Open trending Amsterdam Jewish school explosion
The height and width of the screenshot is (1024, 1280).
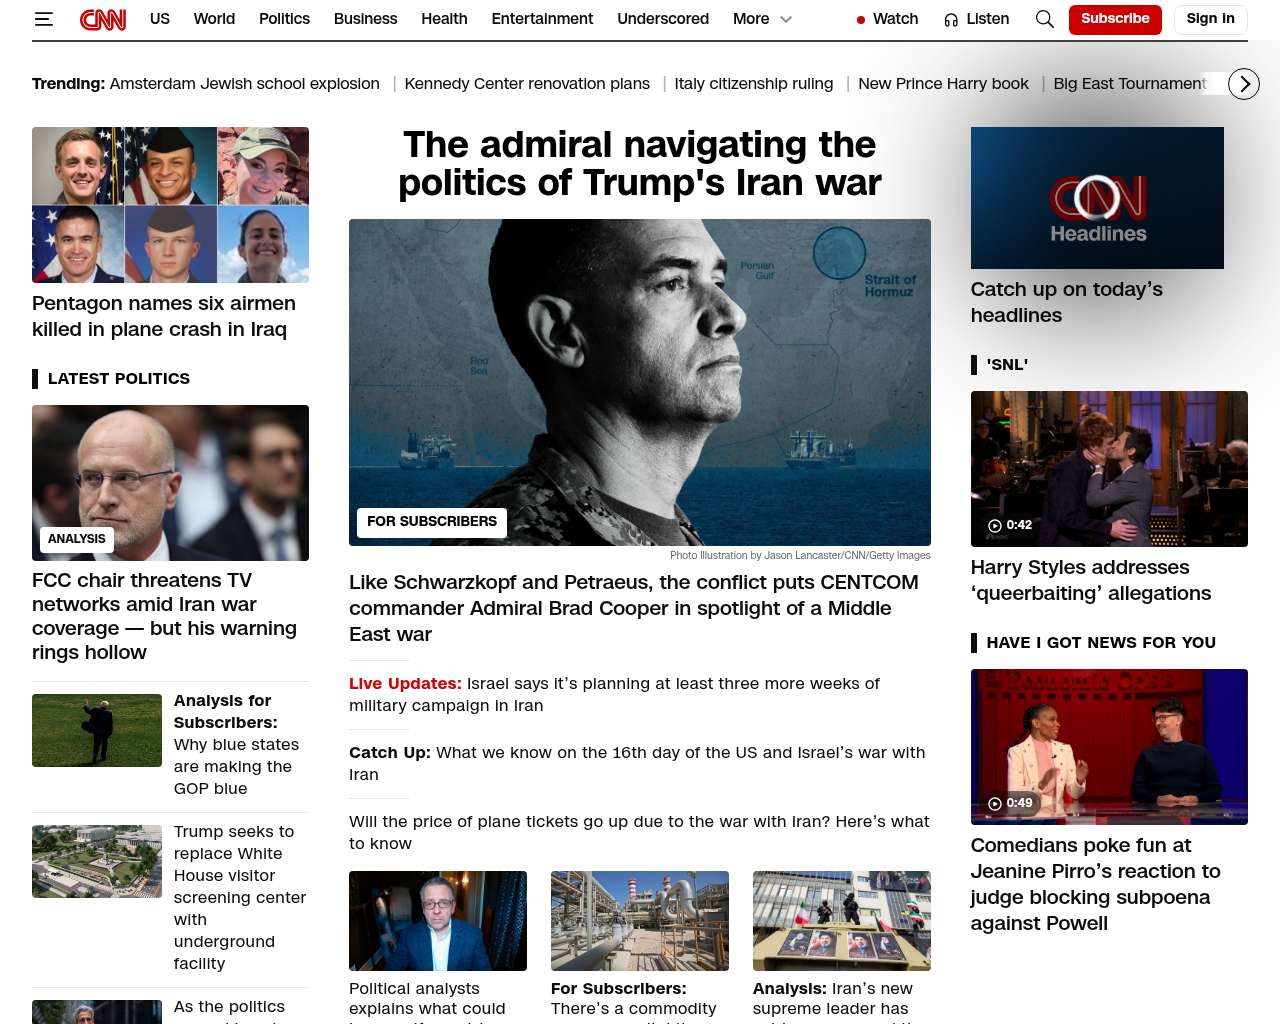pyautogui.click(x=245, y=84)
